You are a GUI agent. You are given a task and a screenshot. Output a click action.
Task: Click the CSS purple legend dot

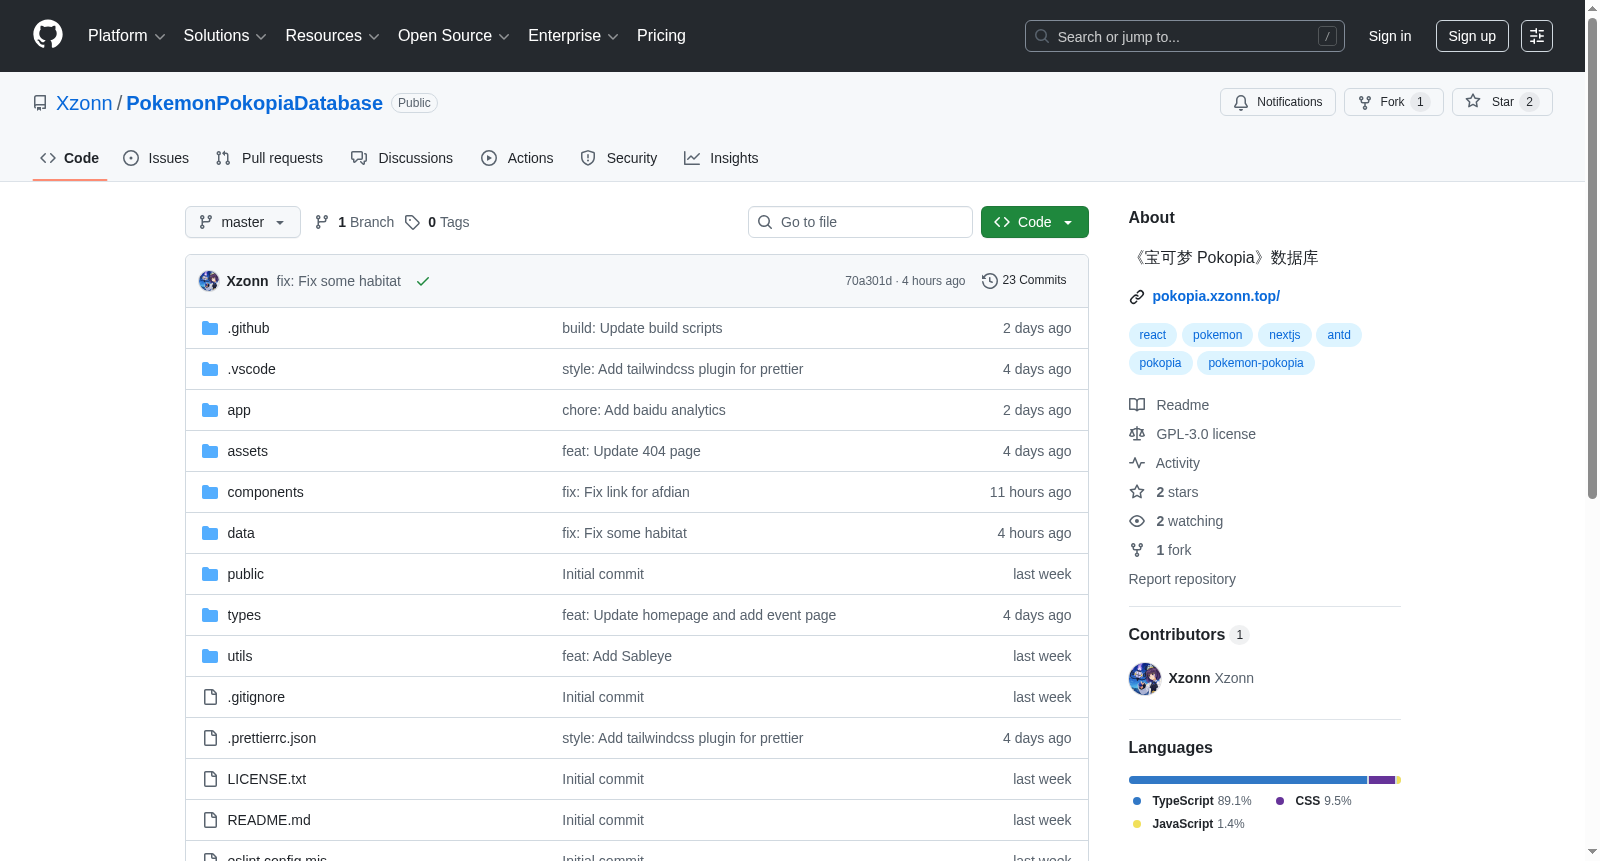coord(1280,801)
